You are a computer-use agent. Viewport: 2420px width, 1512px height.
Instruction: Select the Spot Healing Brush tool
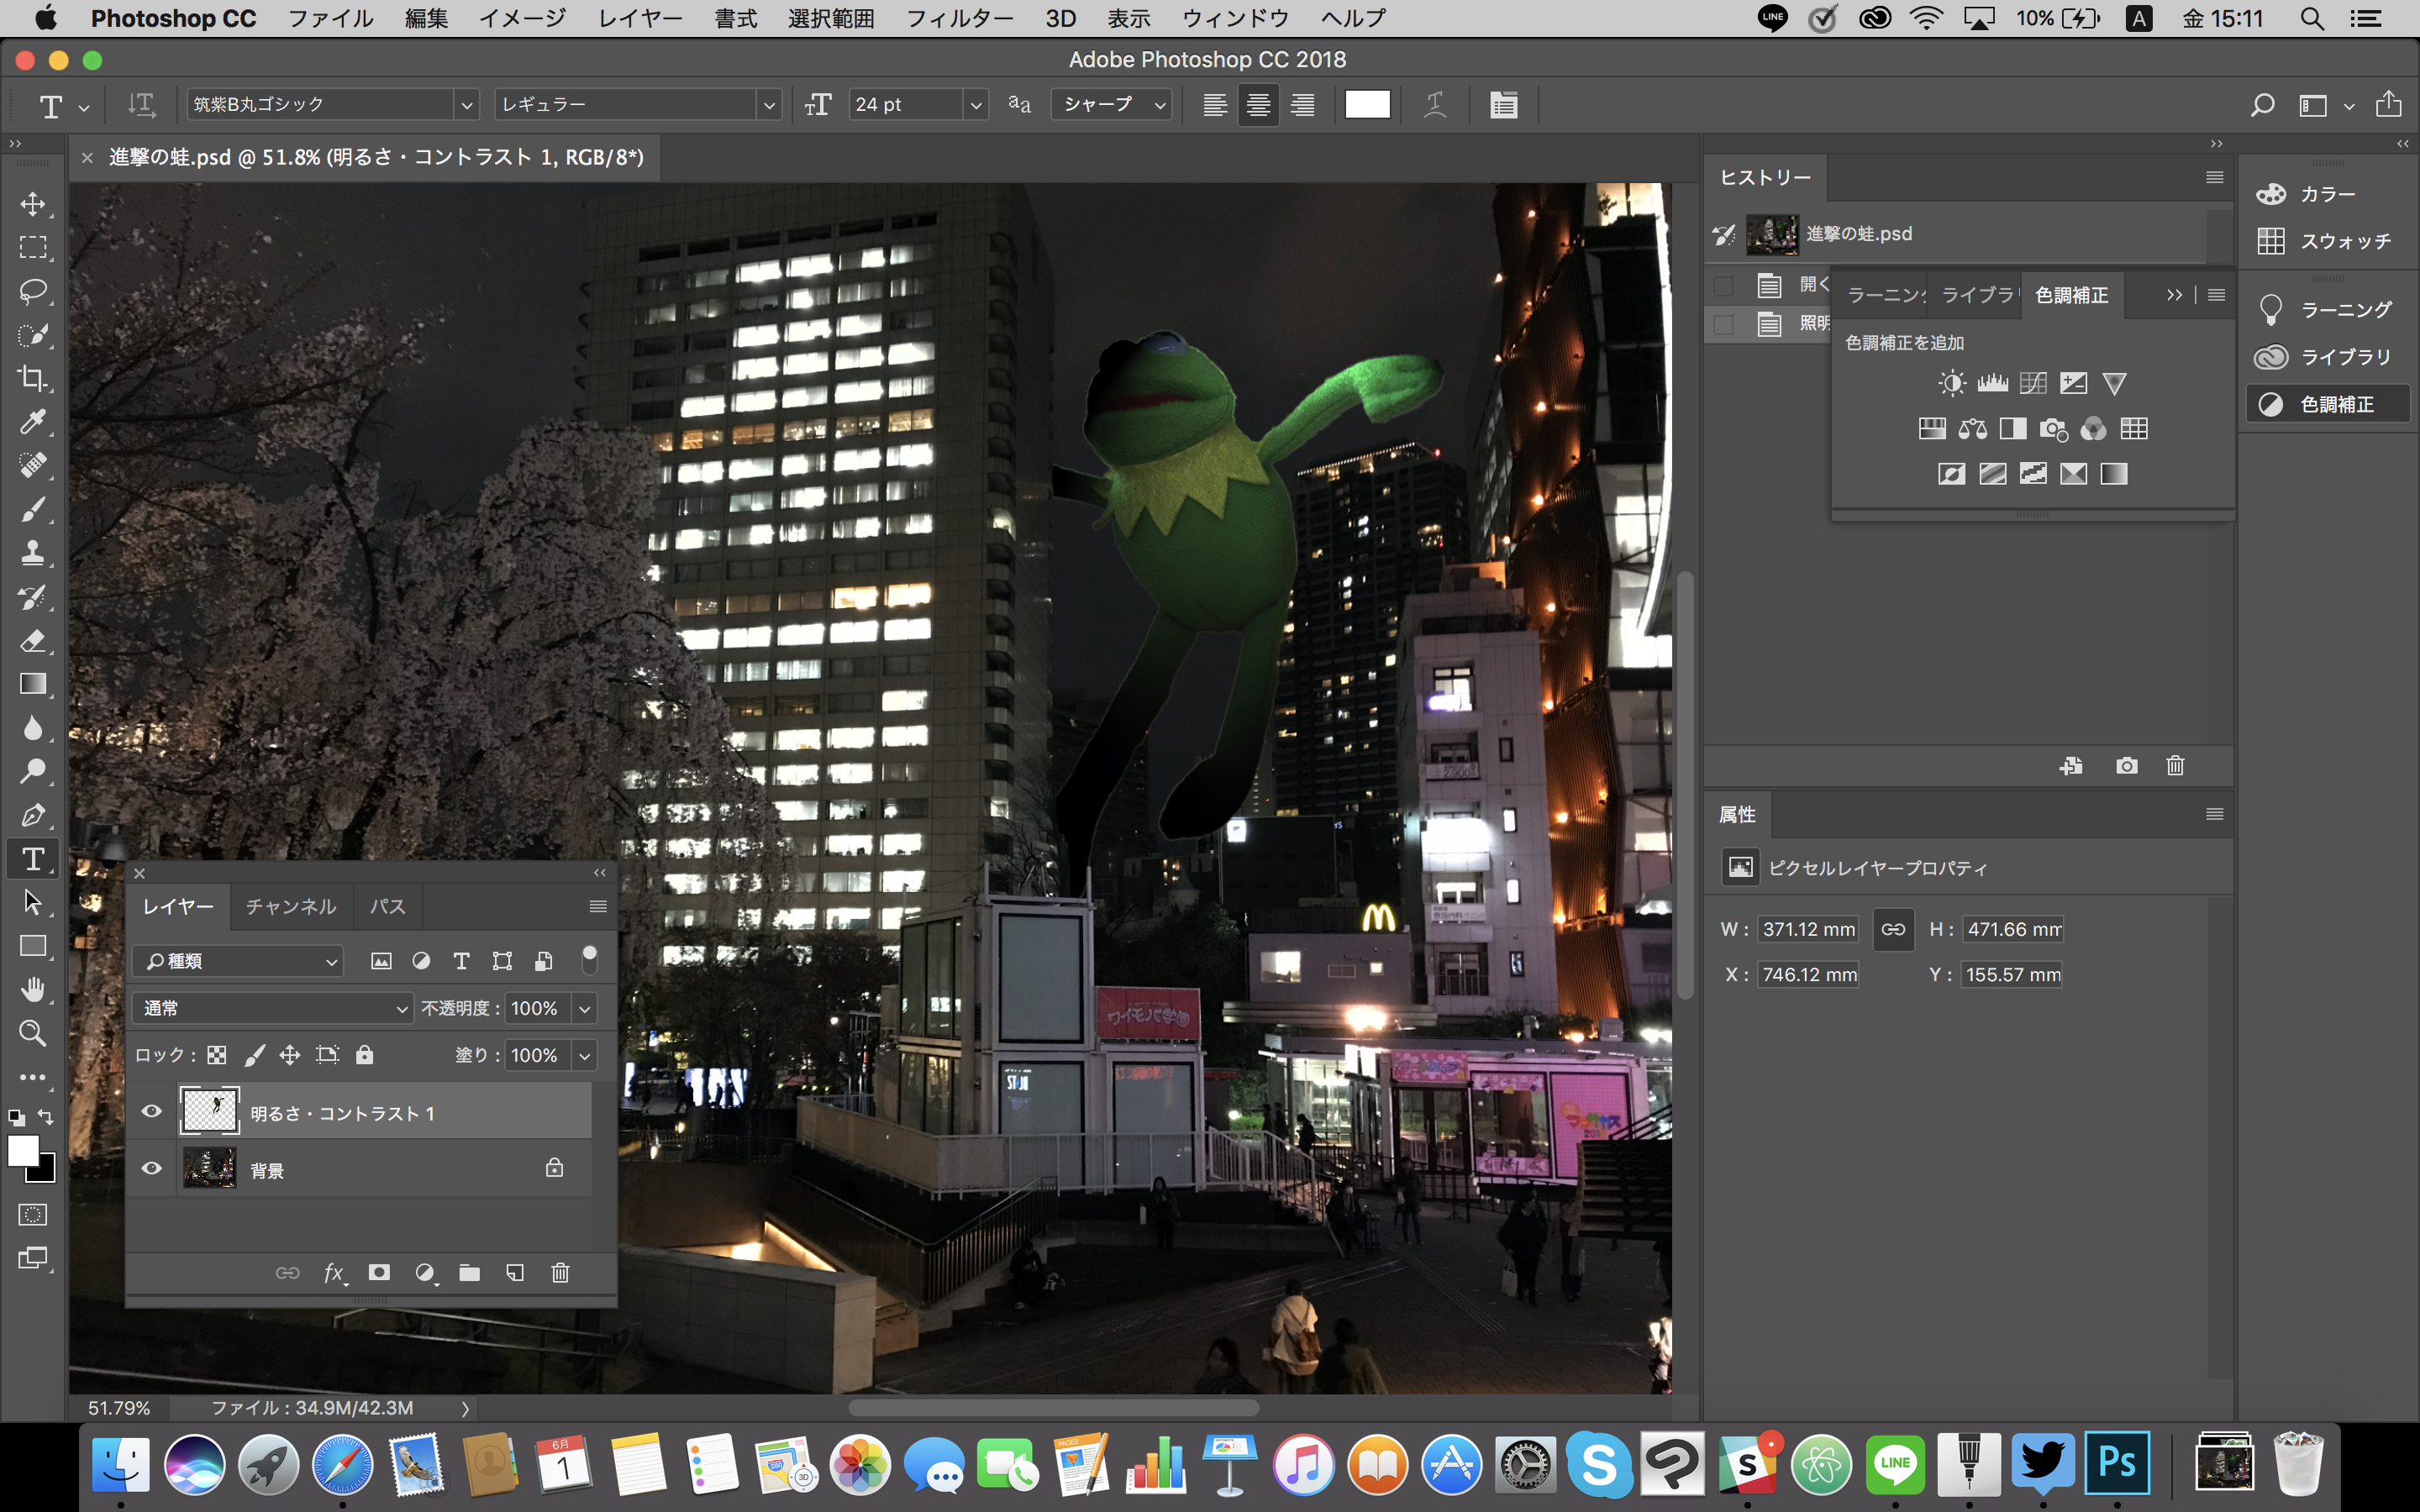pyautogui.click(x=33, y=465)
